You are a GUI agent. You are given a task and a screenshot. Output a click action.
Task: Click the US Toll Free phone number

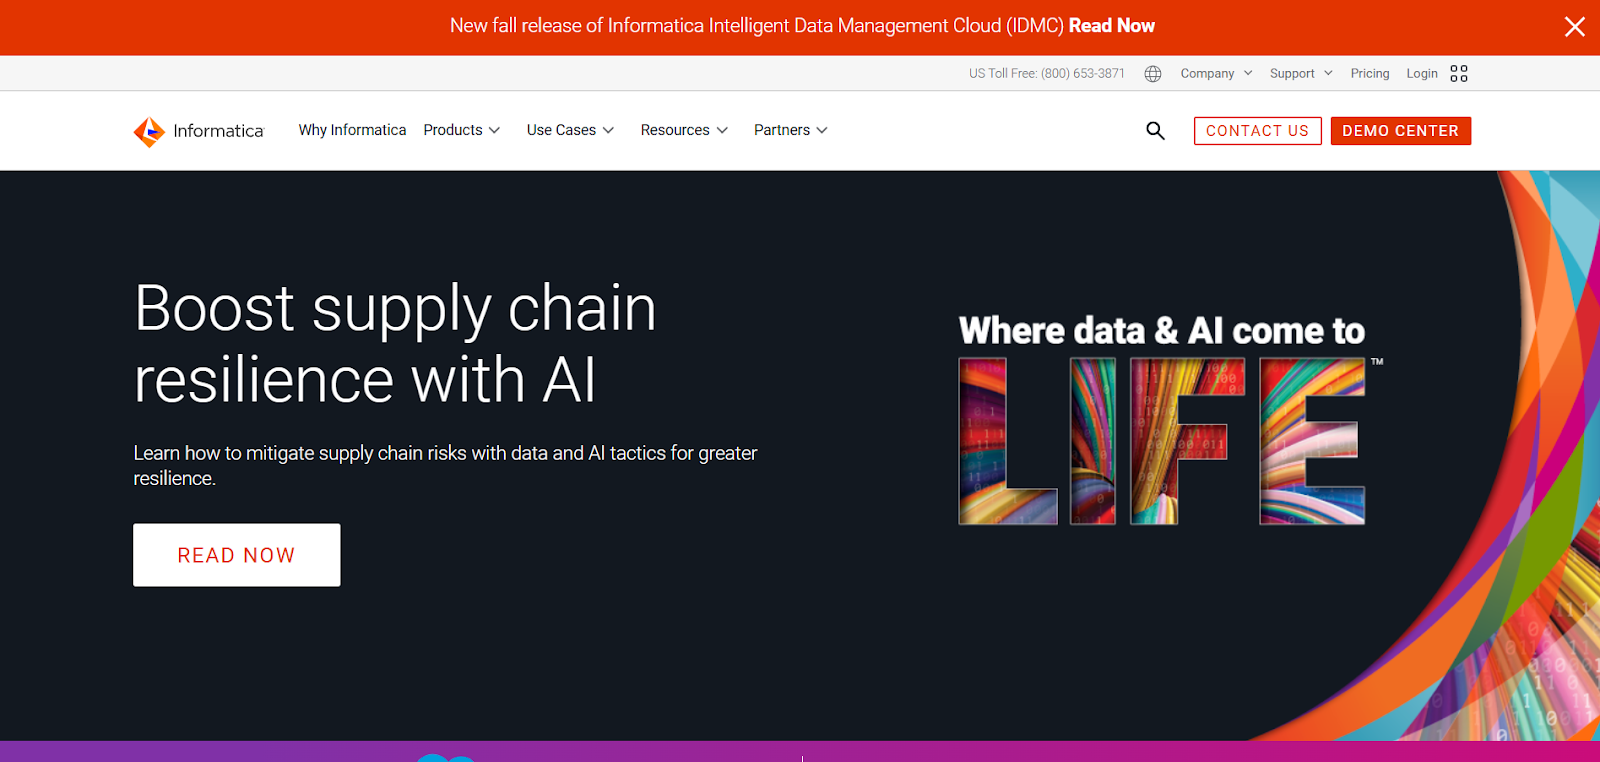[1046, 73]
